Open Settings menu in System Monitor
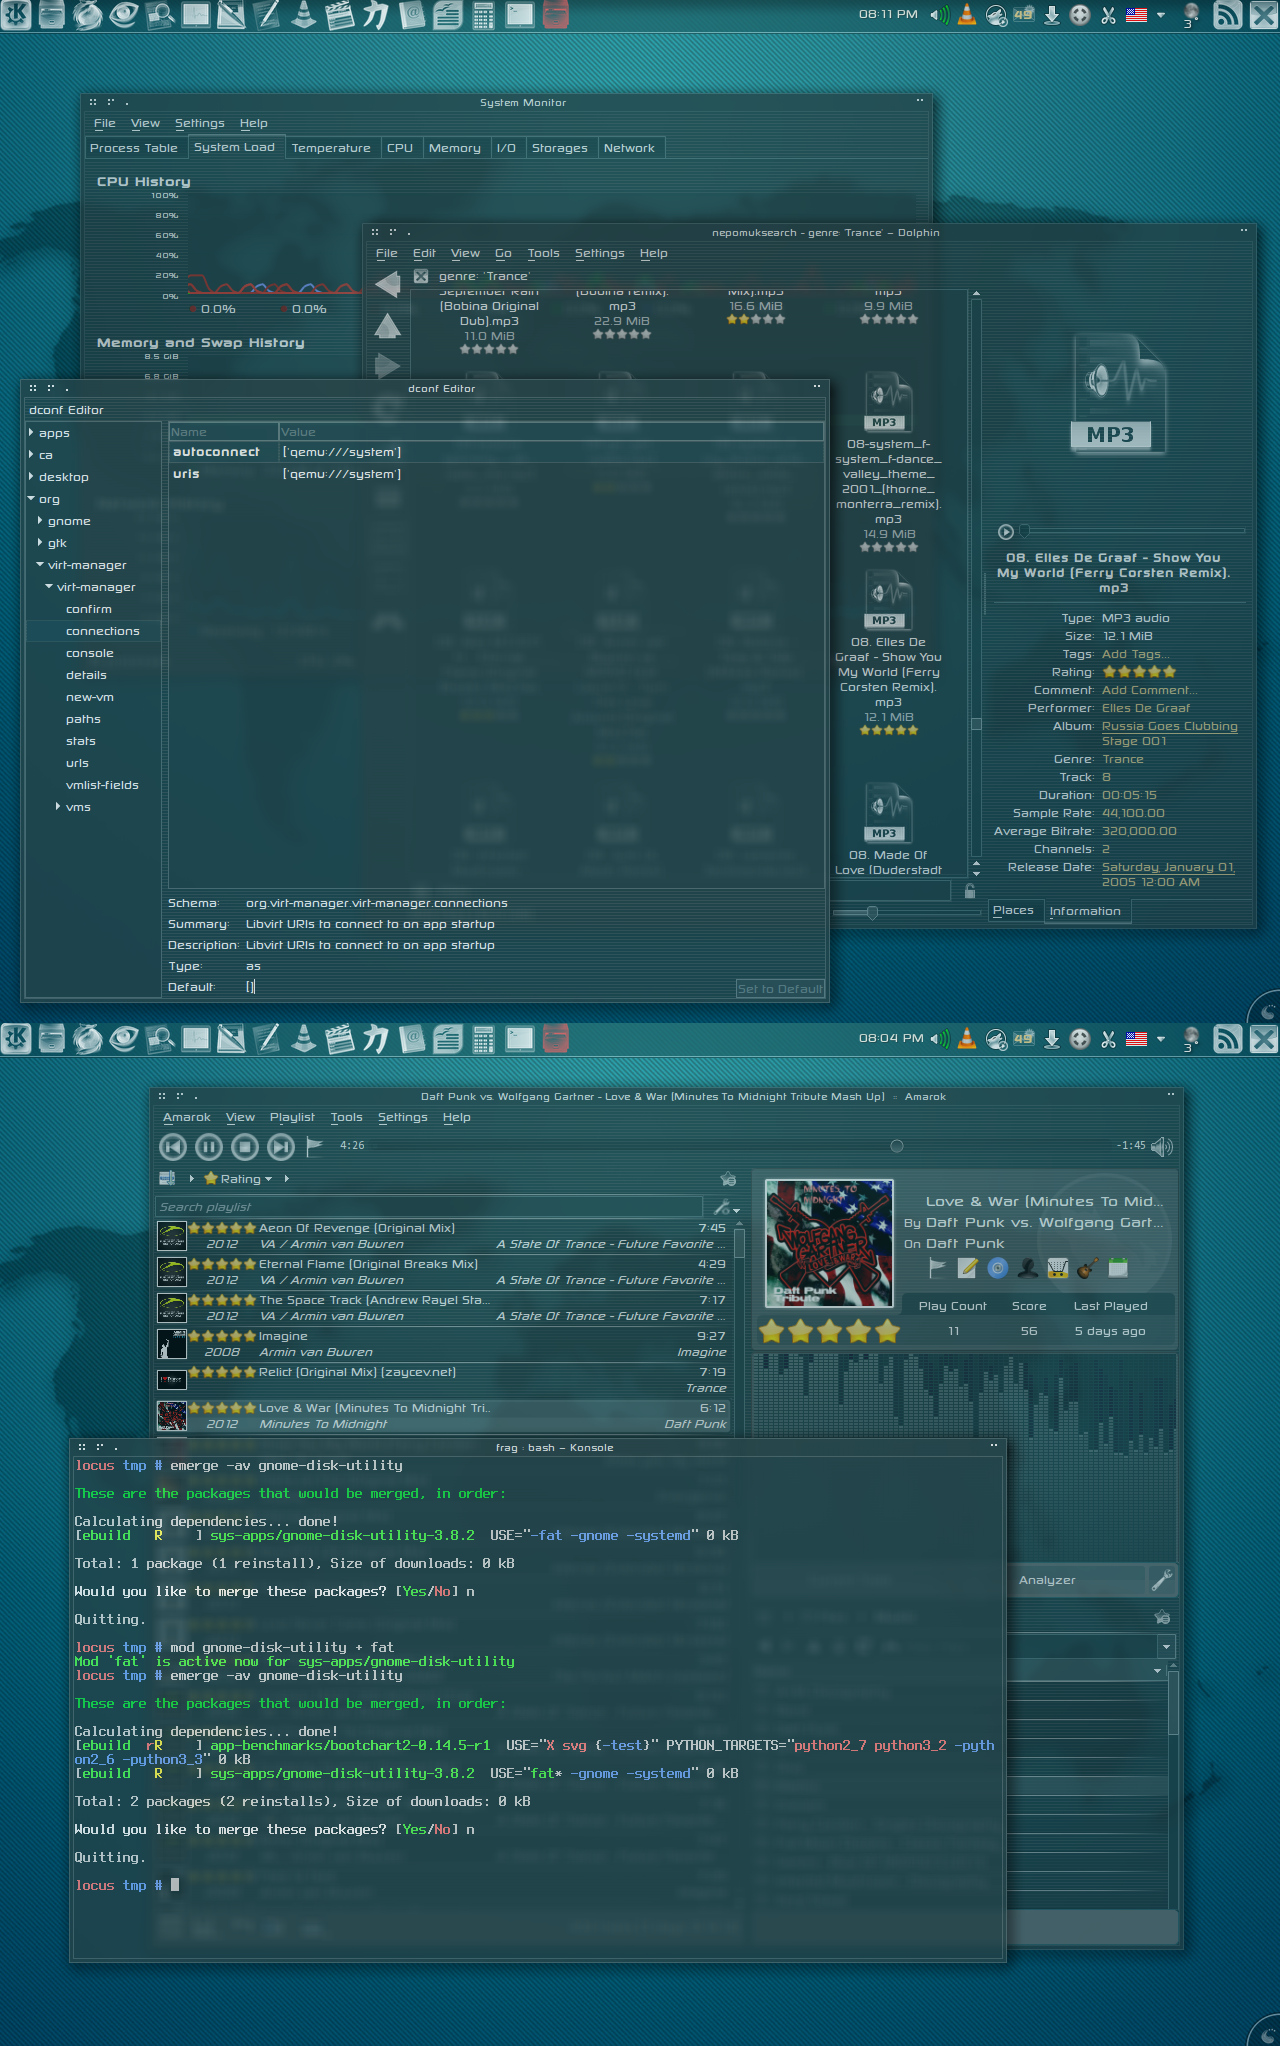This screenshot has width=1280, height=2046. point(200,124)
